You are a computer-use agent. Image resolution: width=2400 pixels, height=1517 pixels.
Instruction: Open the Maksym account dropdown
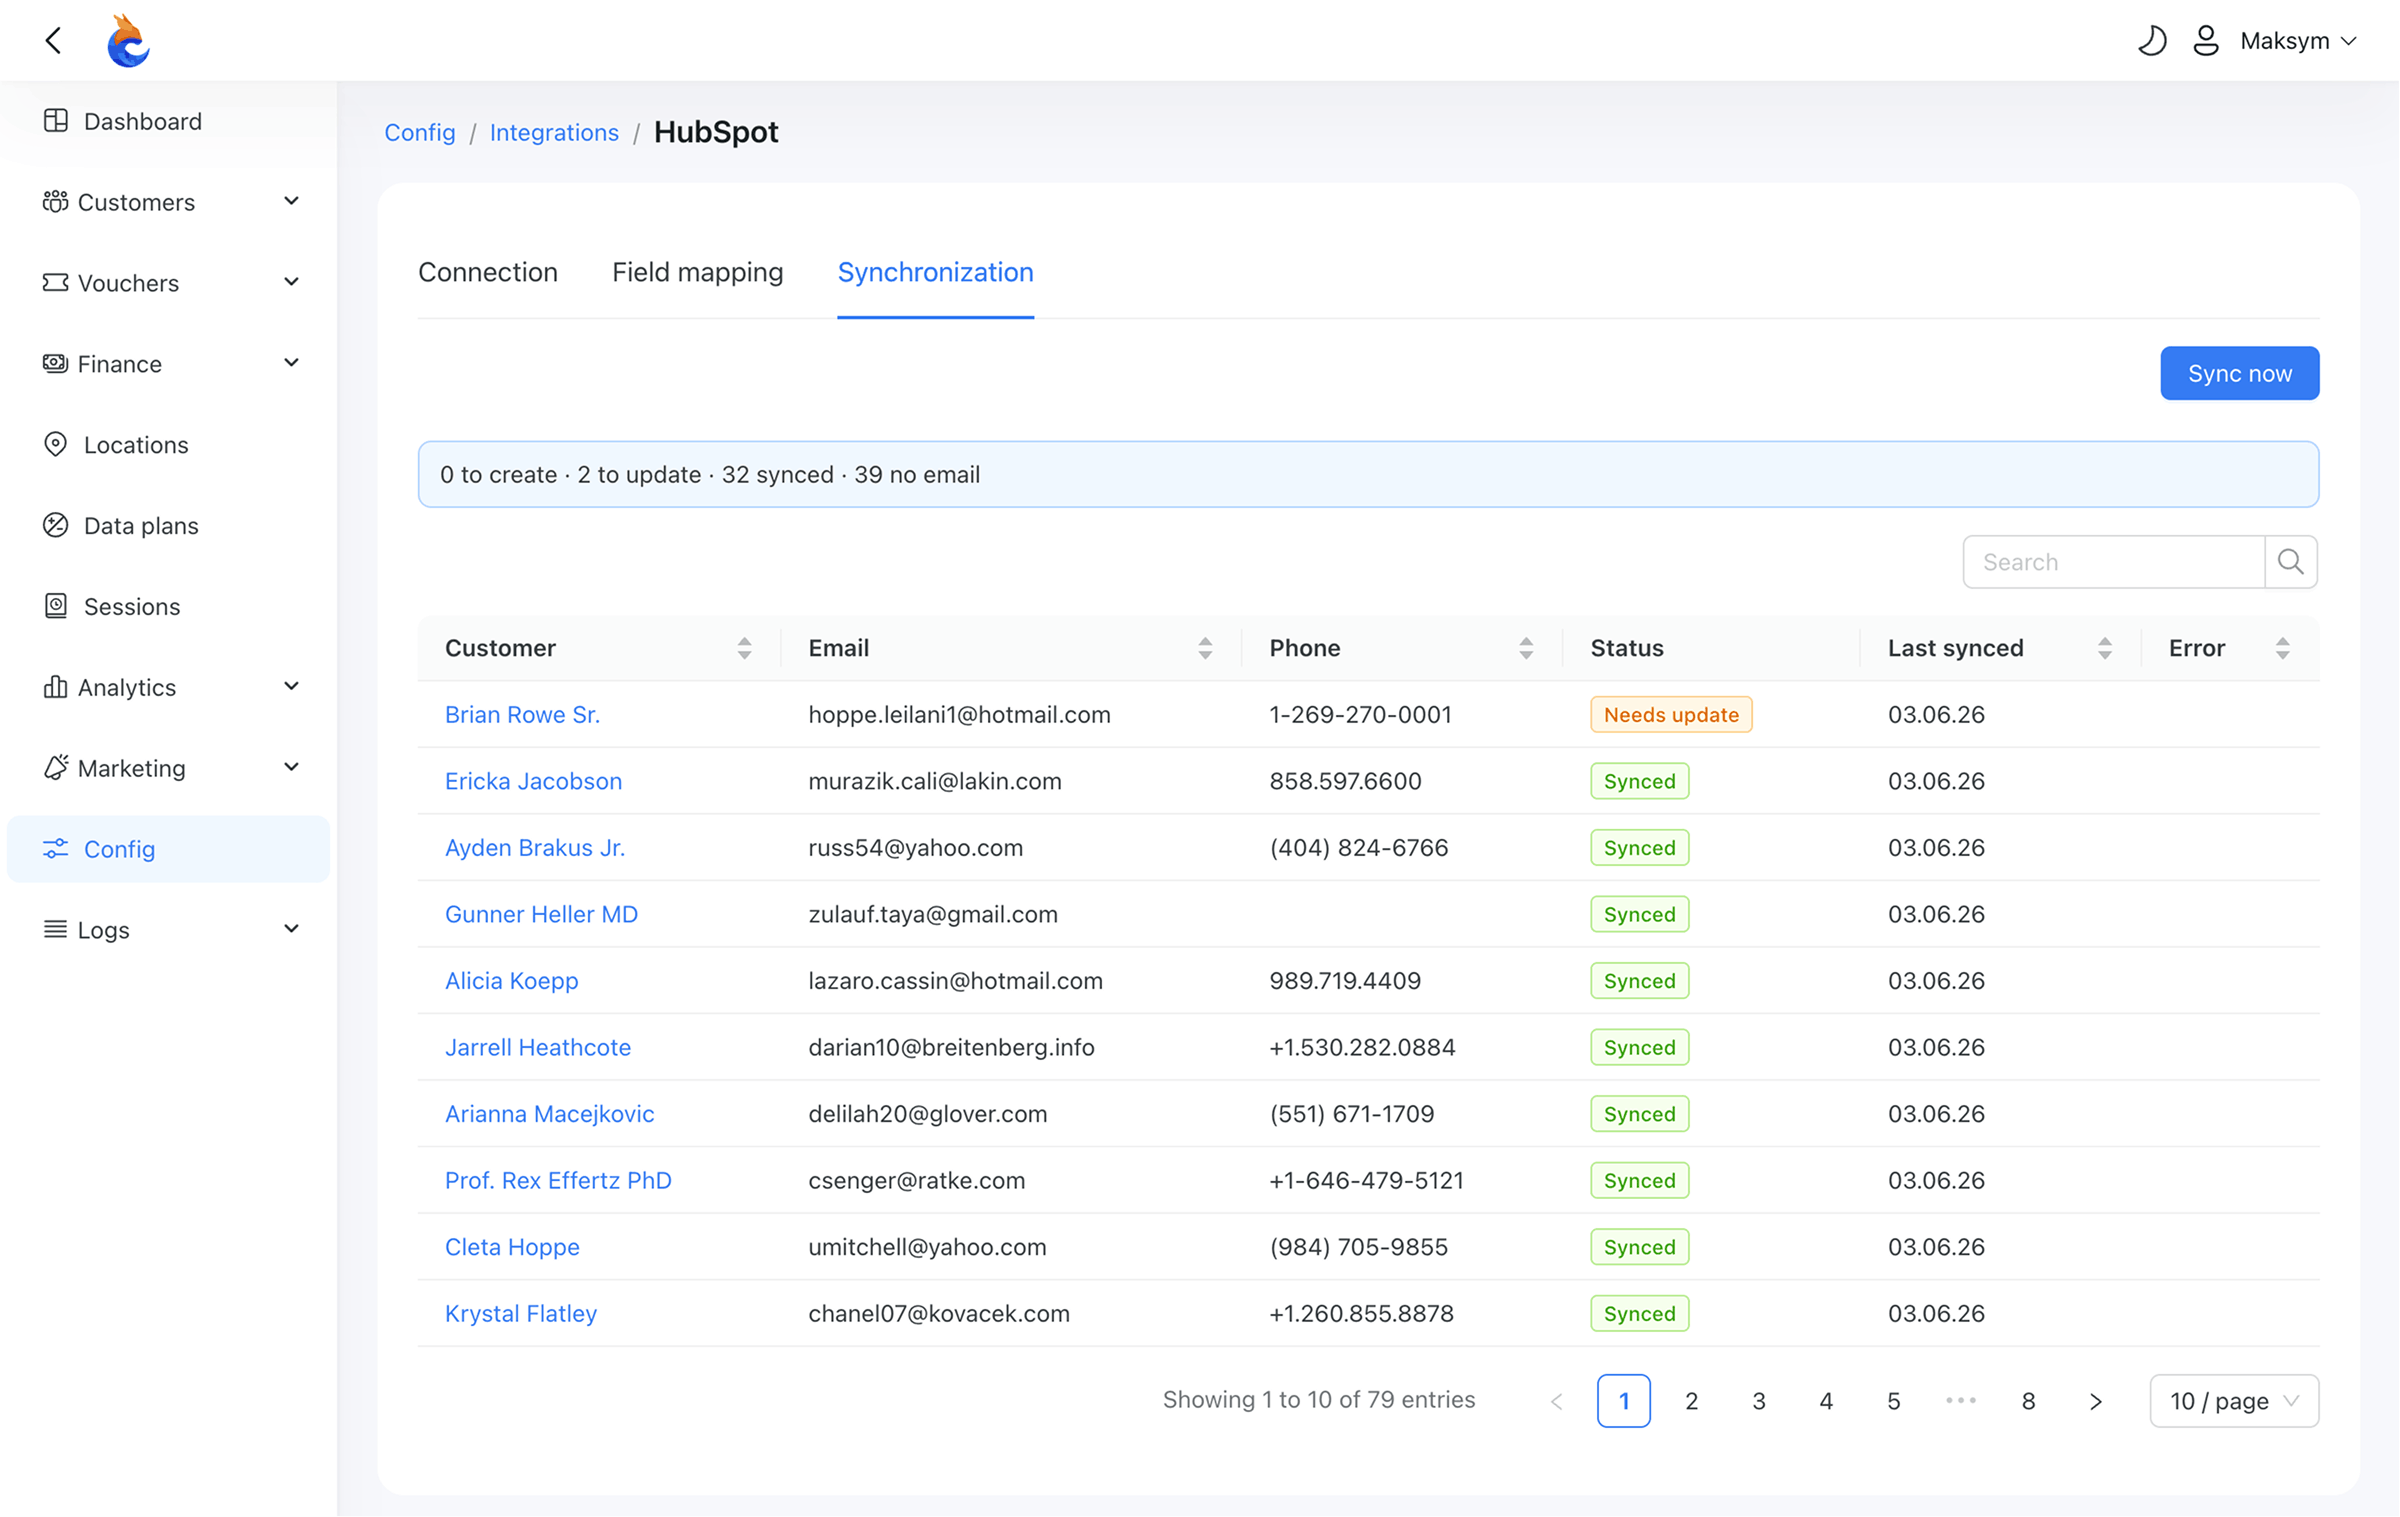point(2299,41)
